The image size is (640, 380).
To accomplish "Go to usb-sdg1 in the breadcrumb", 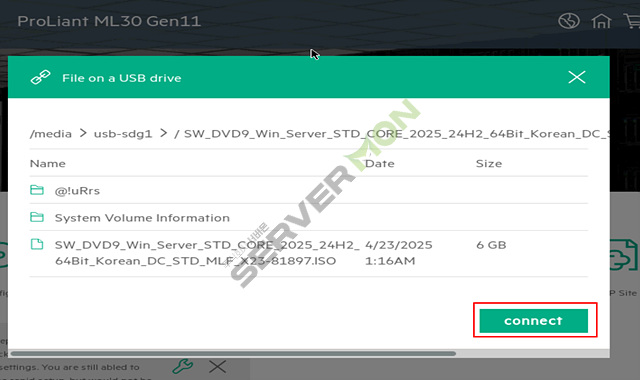I will click(123, 134).
